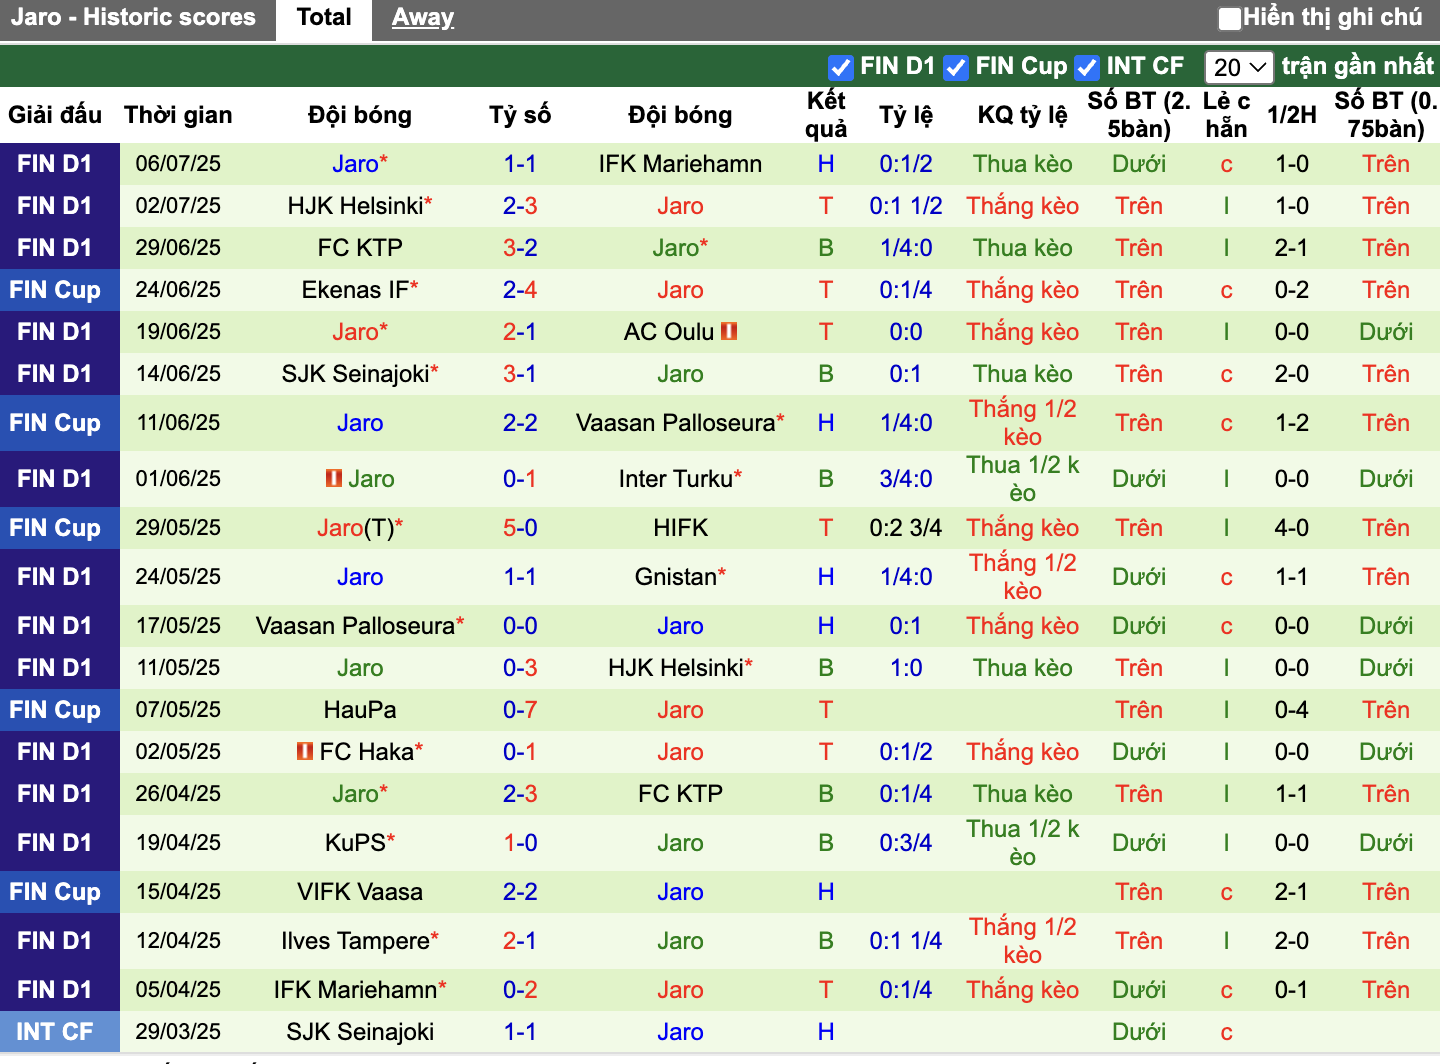Open IFK Mariehamn team in 06/07/25 row
The width and height of the screenshot is (1440, 1064).
pyautogui.click(x=680, y=164)
